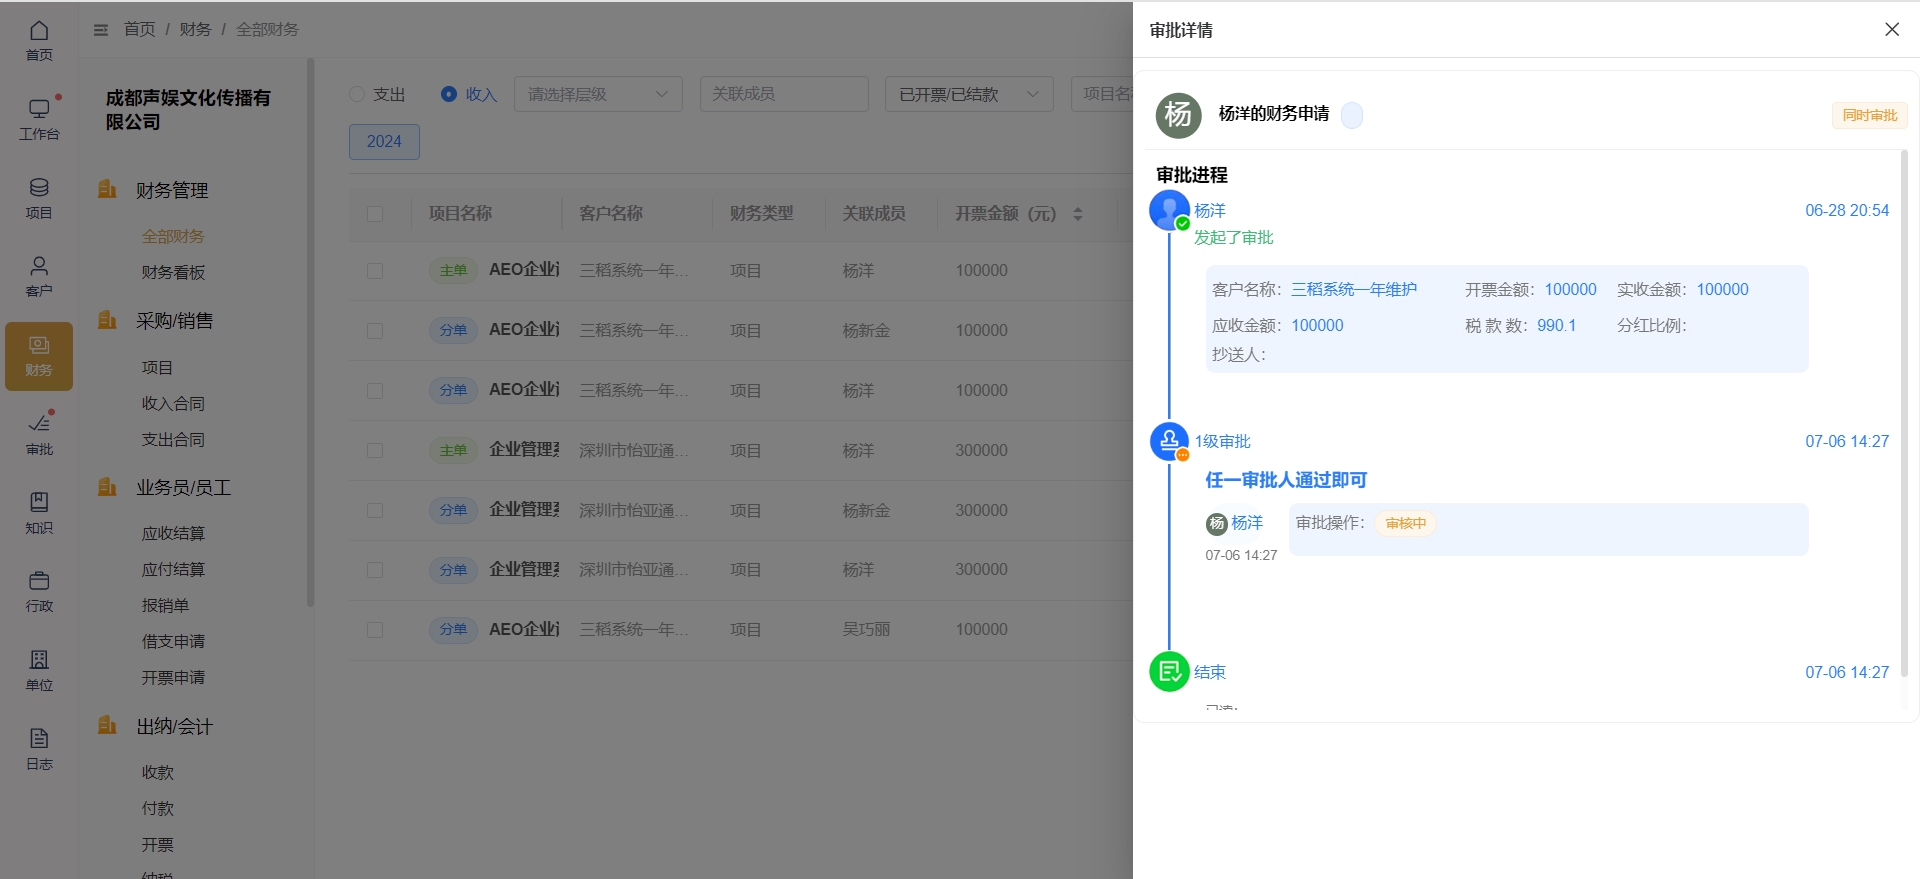
Task: Close the 审批详情 panel
Action: [1892, 30]
